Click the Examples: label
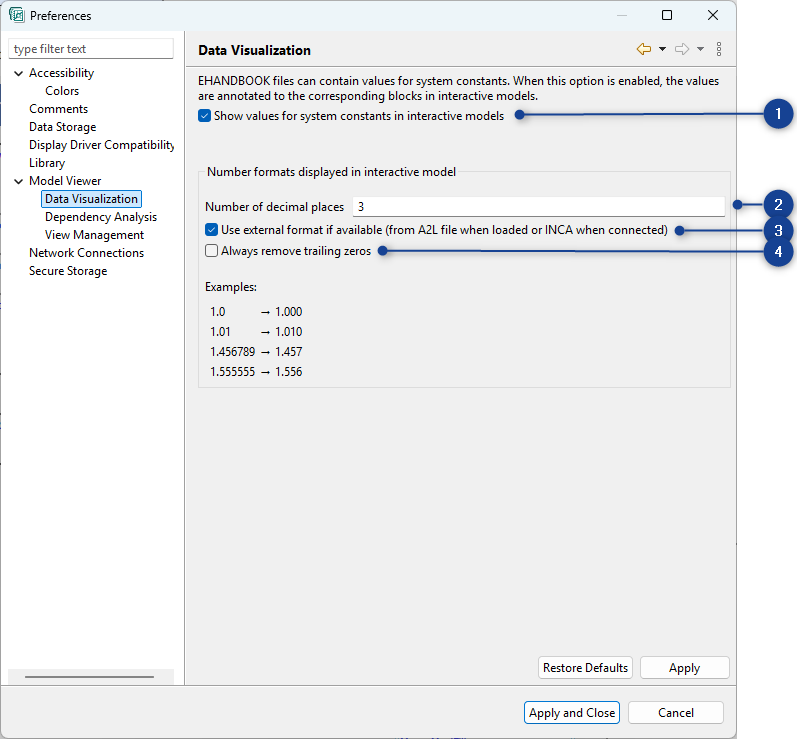This screenshot has height=739, width=797. click(231, 287)
